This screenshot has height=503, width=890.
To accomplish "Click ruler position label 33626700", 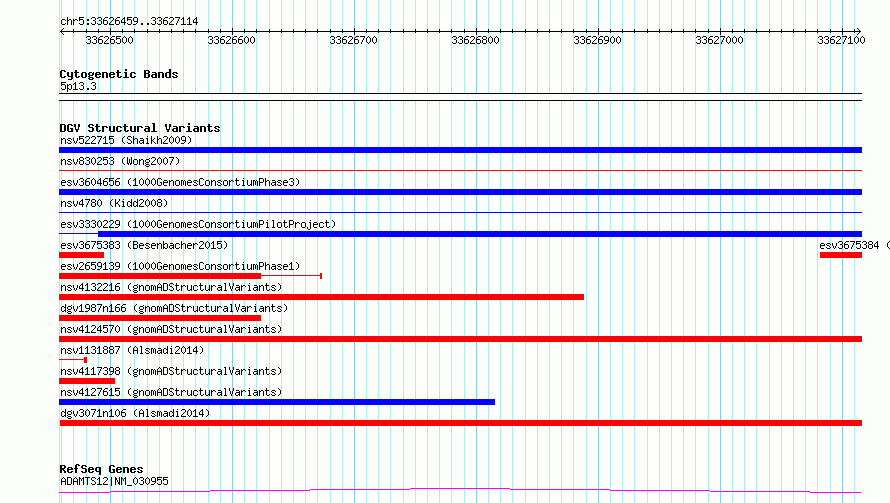I will coord(354,40).
